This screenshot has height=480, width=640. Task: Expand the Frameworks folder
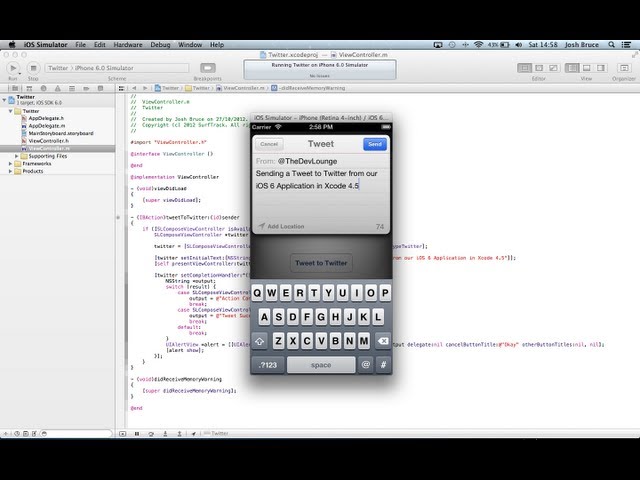pyautogui.click(x=11, y=164)
